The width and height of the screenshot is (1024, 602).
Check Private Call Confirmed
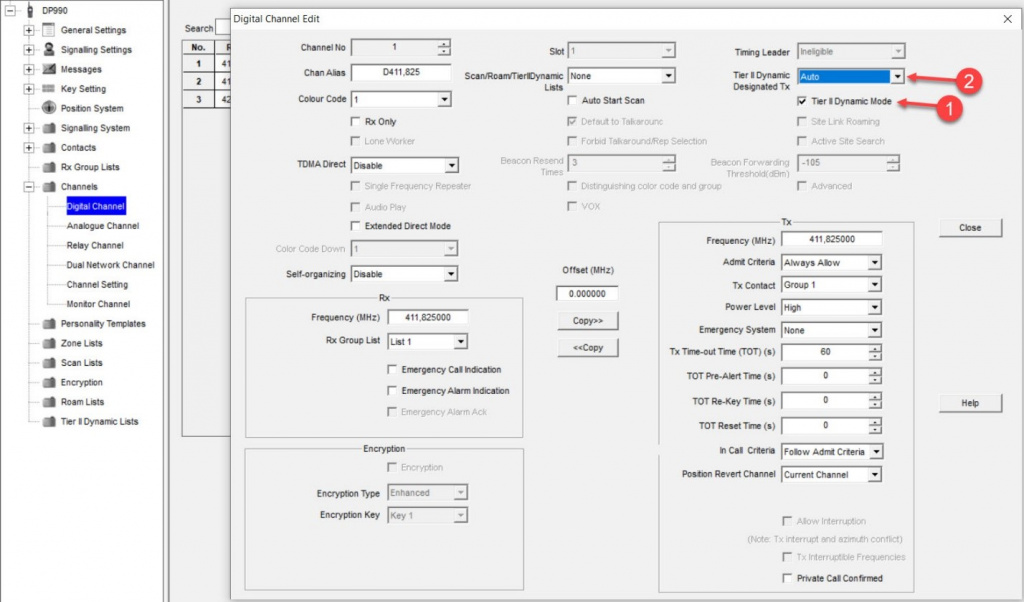(787, 578)
